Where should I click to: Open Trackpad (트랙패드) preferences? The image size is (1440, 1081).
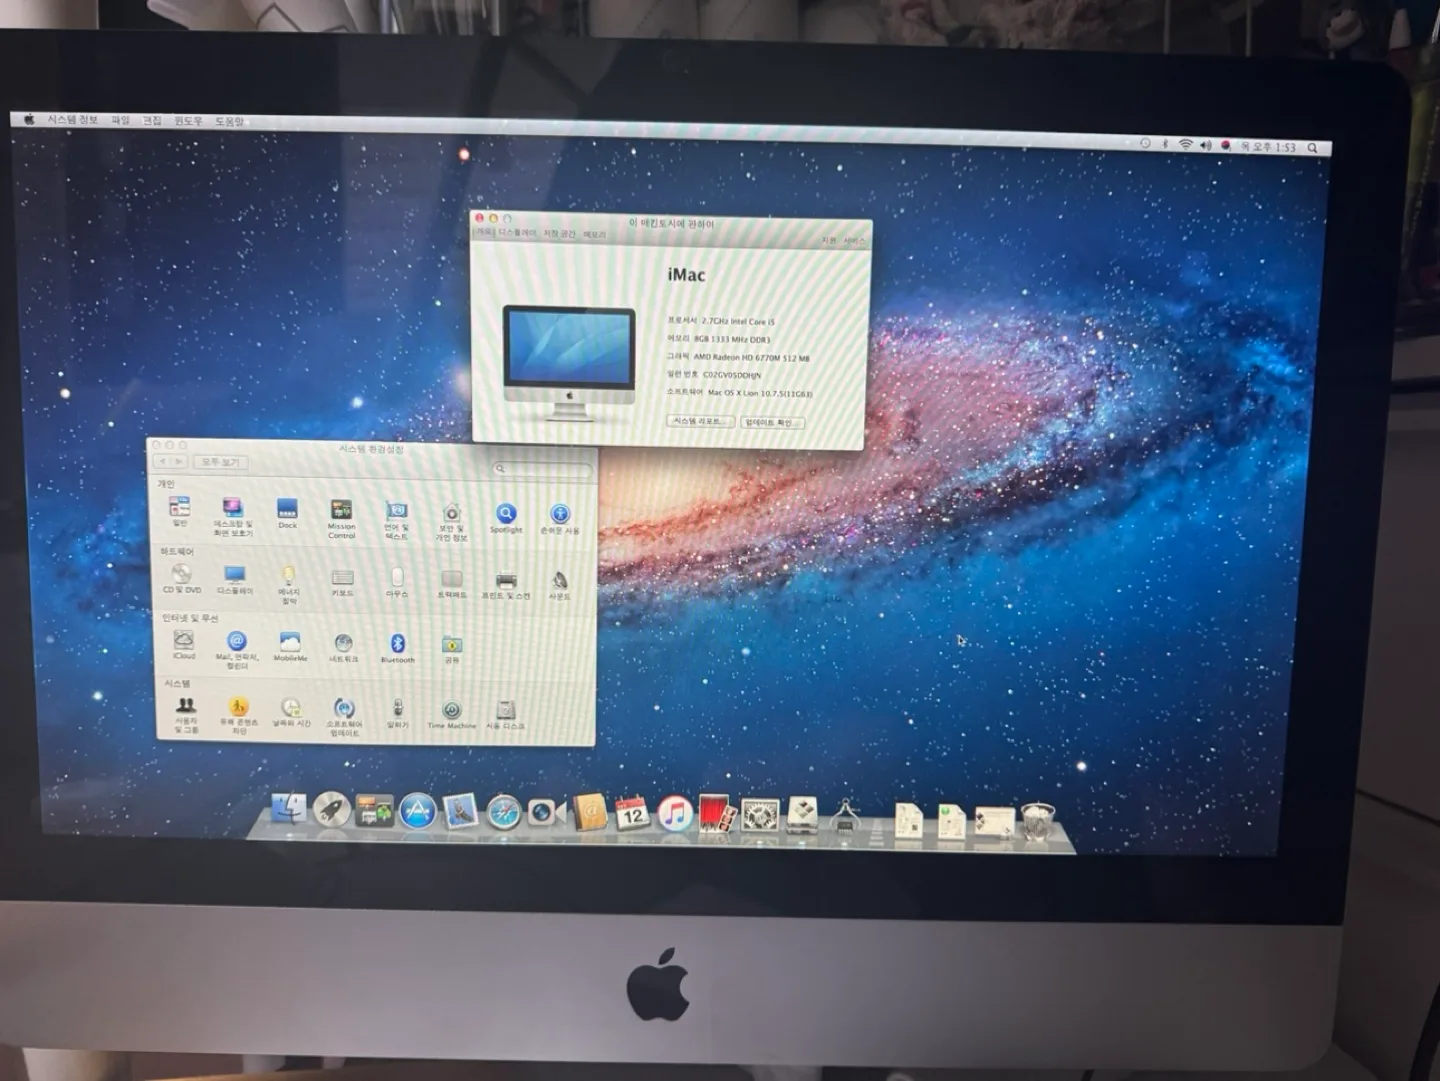coord(452,584)
